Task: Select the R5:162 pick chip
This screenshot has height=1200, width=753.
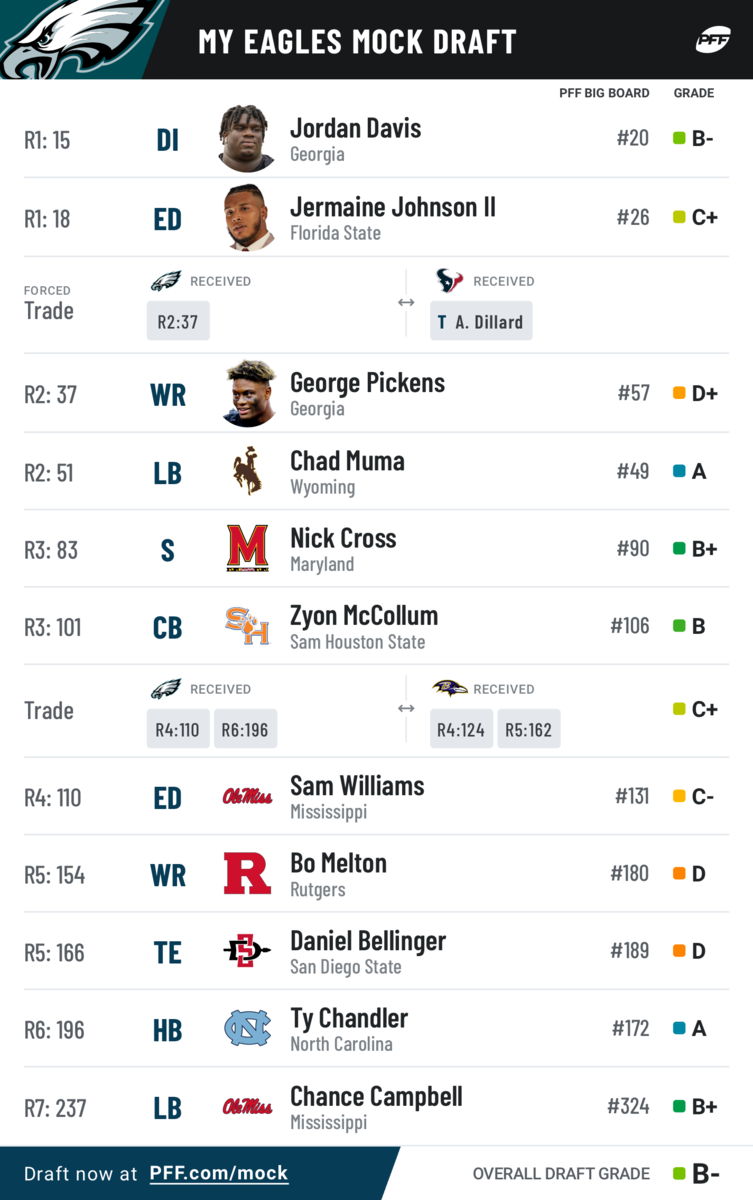Action: tap(528, 729)
